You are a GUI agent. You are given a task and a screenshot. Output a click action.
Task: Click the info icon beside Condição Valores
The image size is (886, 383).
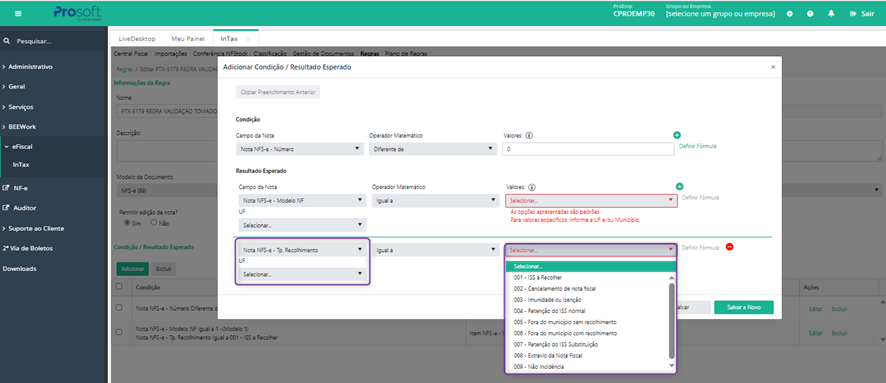coord(530,136)
